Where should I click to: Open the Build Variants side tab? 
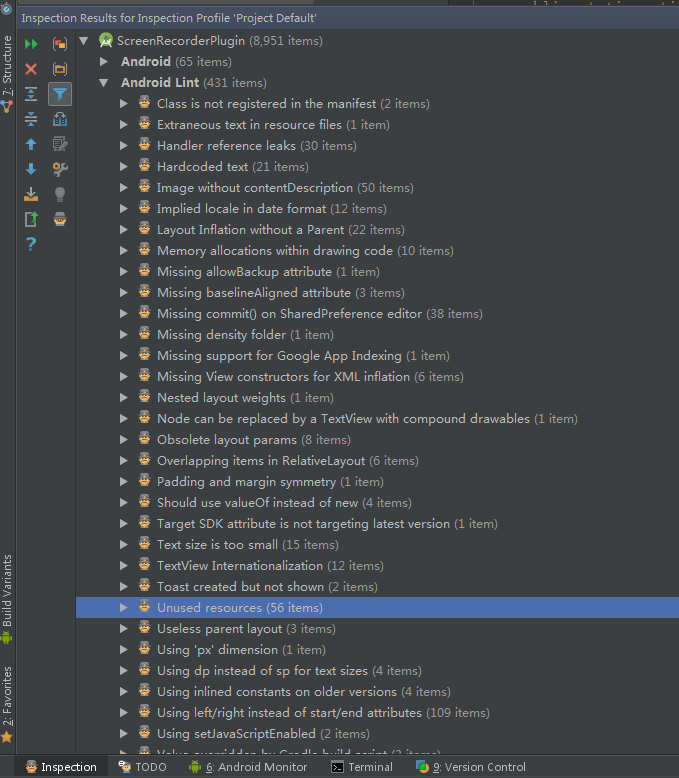[7, 599]
